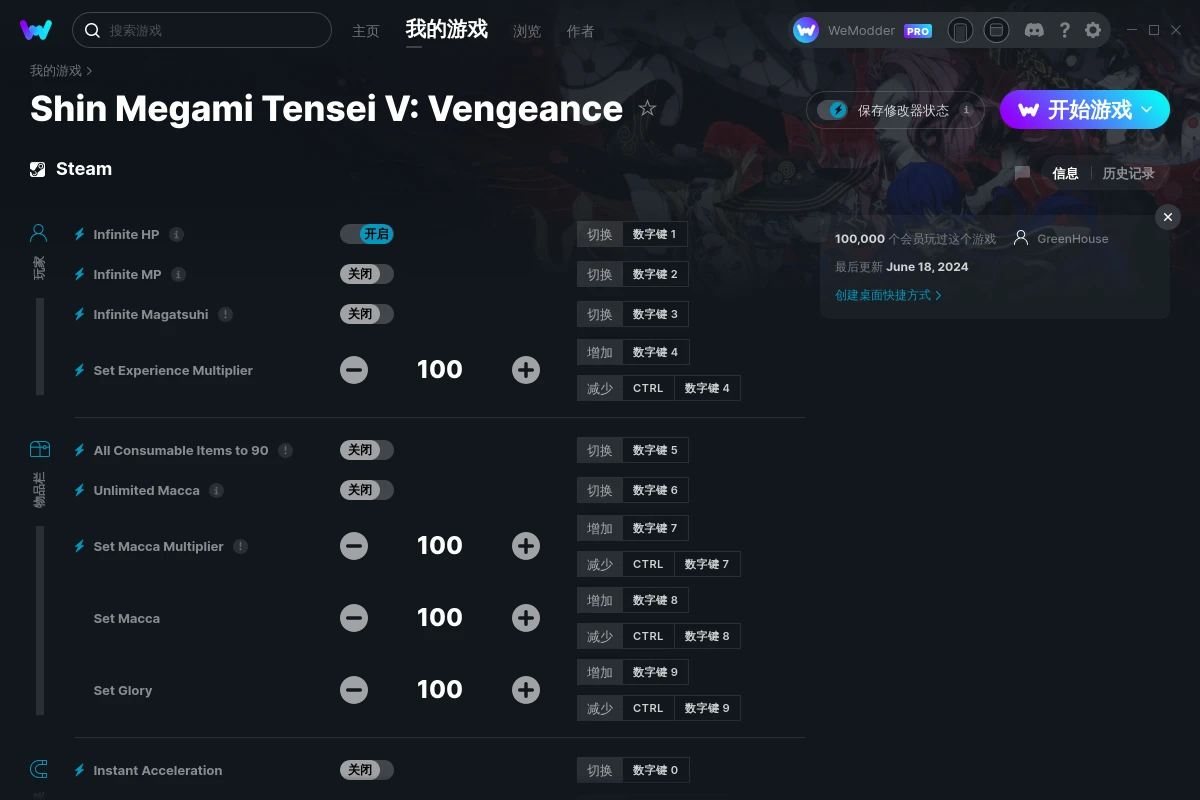
Task: Open the Discord icon in the header
Action: 1034,30
